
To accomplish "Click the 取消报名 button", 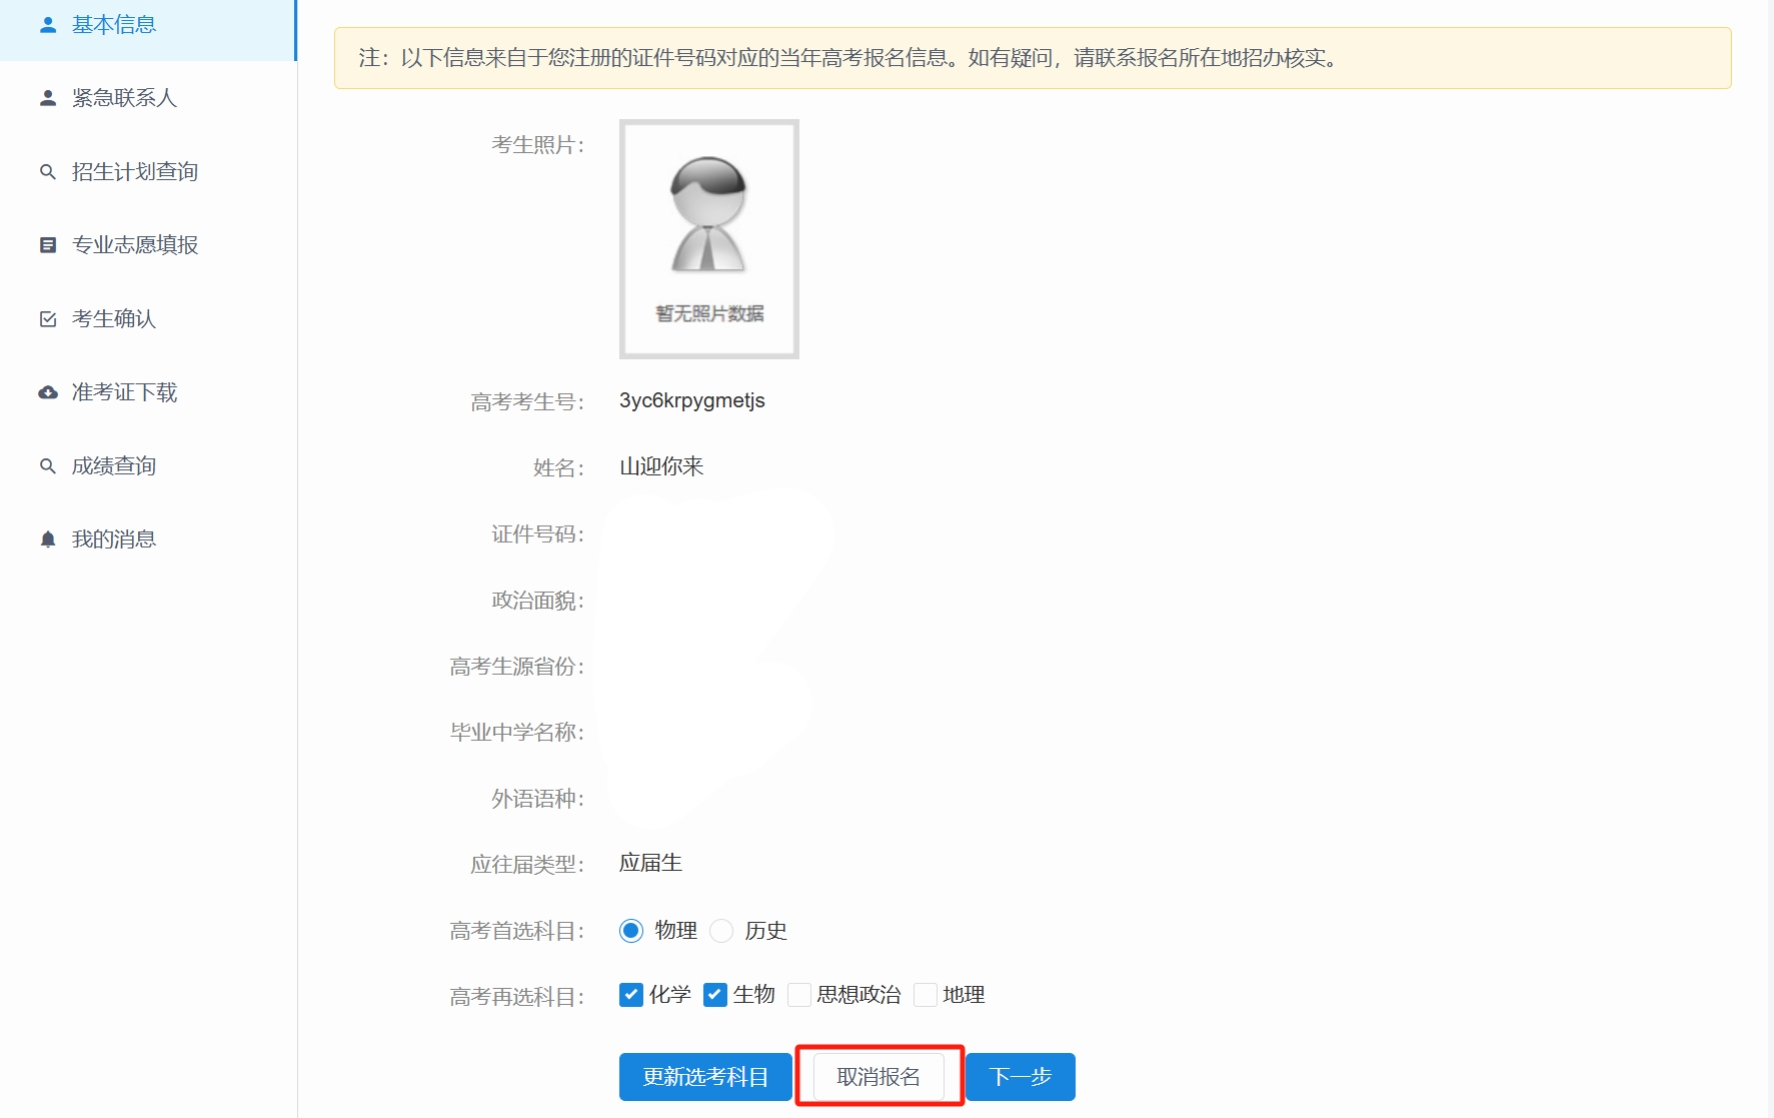I will pos(879,1077).
